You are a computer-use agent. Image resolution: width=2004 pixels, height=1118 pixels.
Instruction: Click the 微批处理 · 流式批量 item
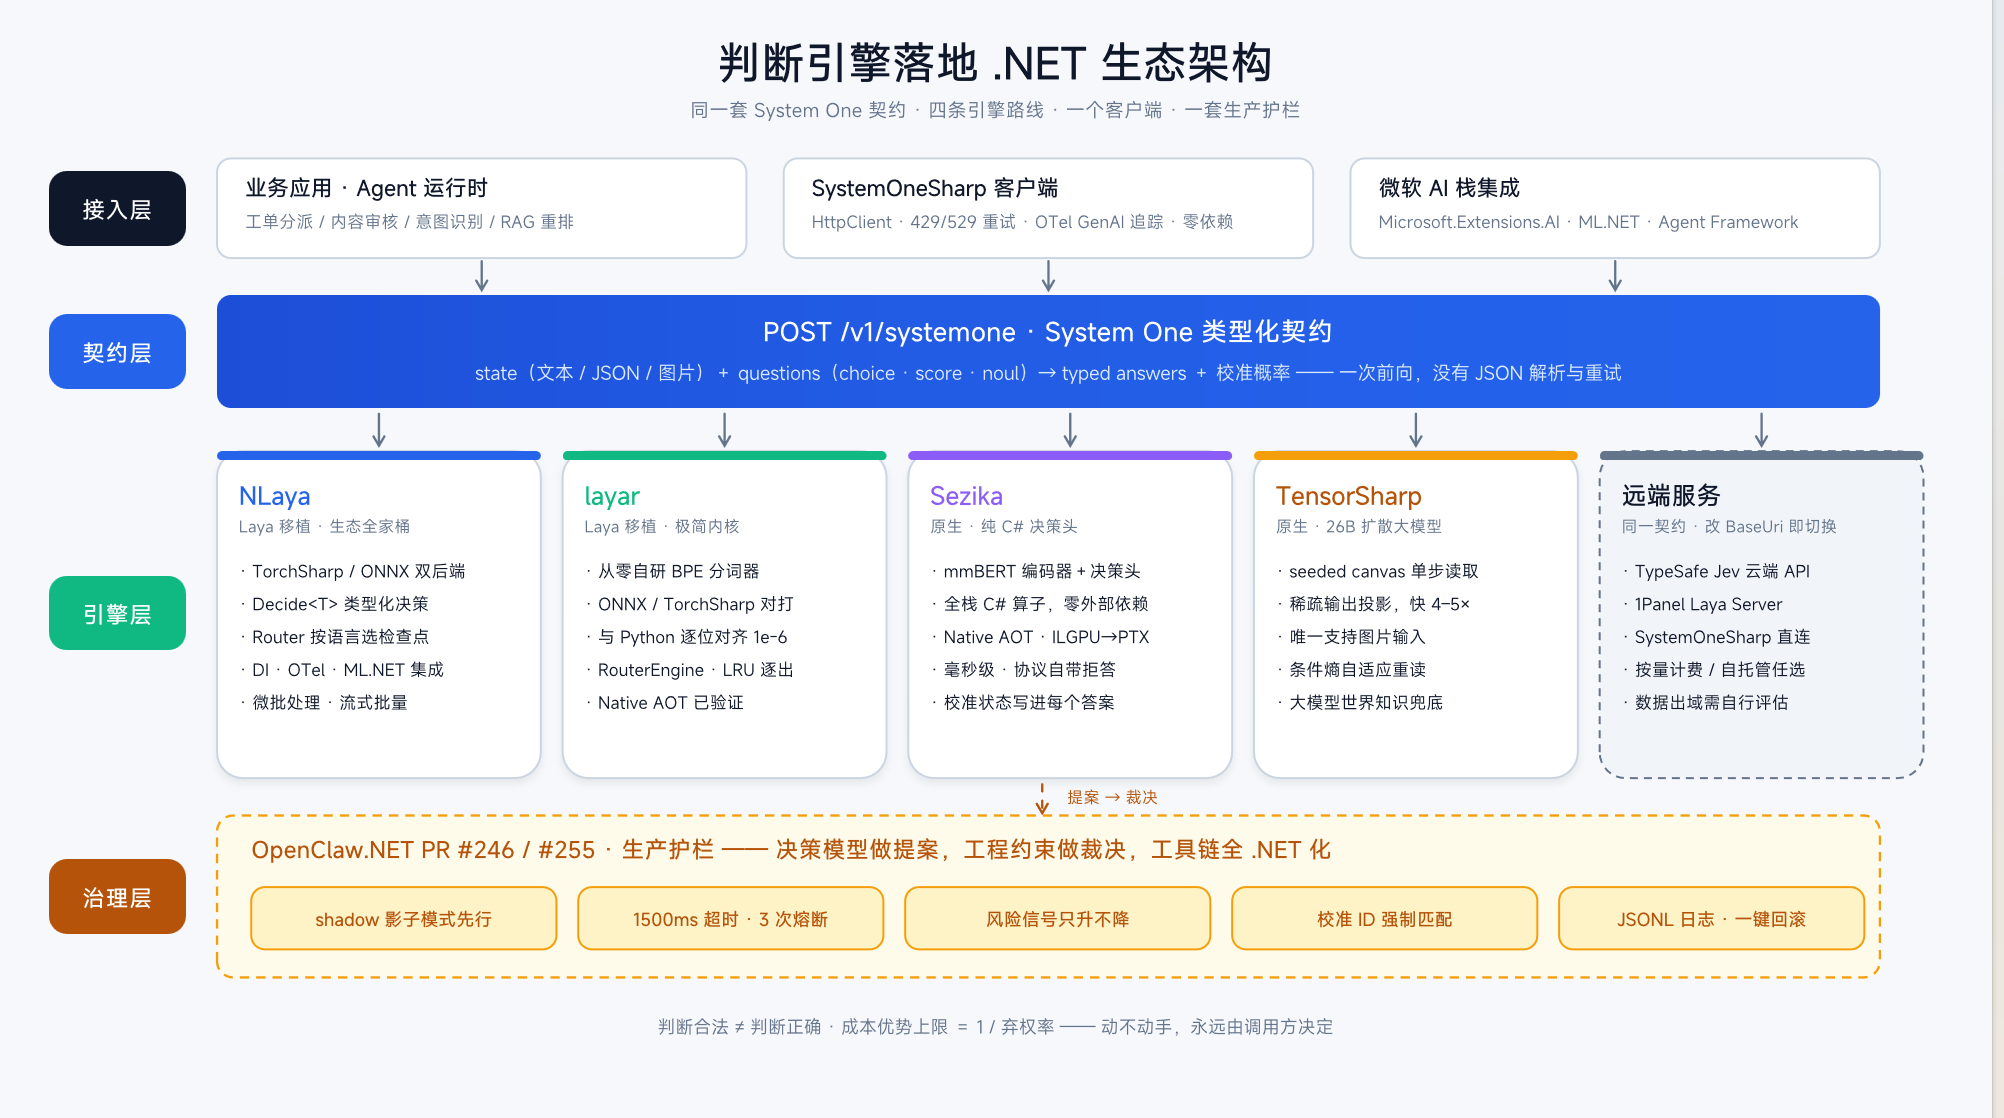click(330, 703)
